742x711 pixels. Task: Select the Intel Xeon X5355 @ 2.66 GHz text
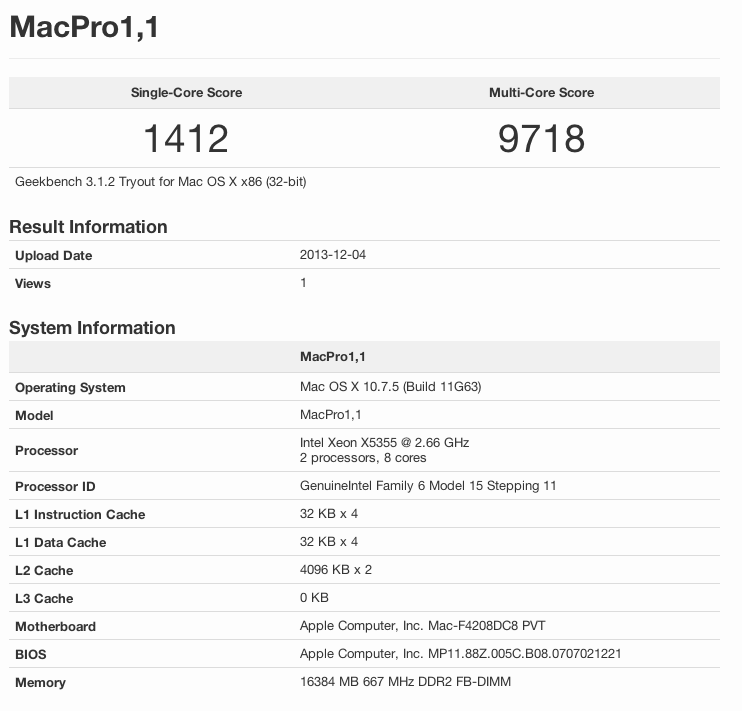pos(384,443)
